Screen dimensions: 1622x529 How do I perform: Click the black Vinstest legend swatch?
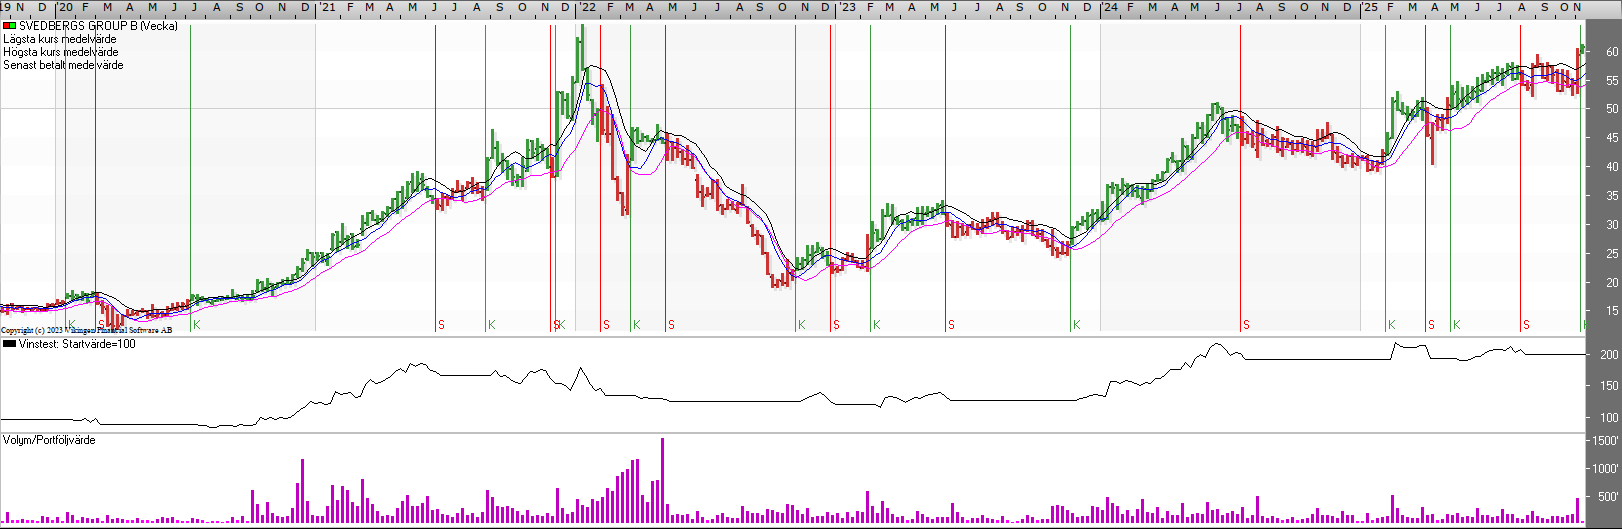point(9,344)
